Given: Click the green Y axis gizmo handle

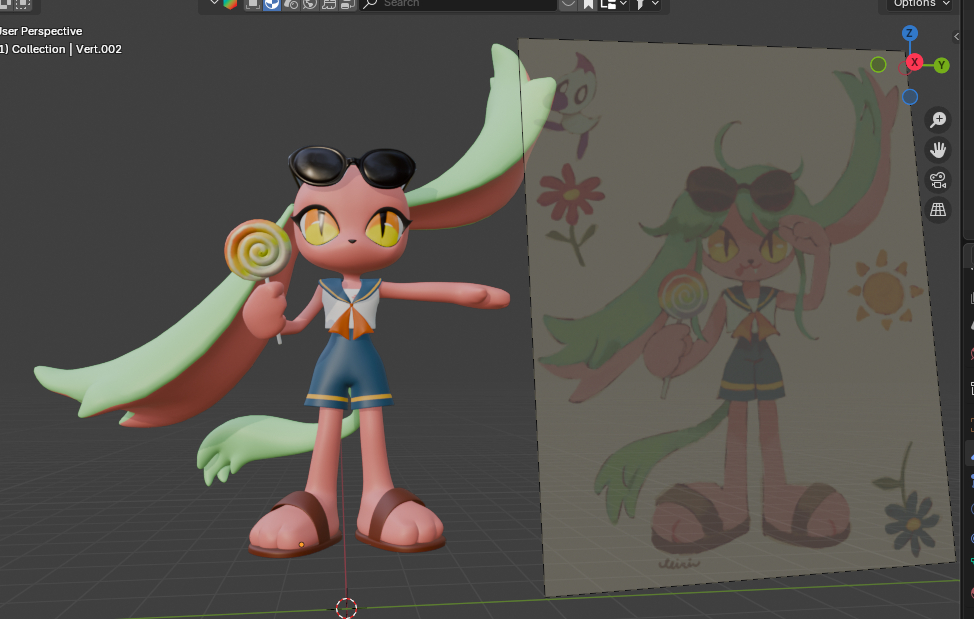Looking at the screenshot, I should click(x=941, y=66).
